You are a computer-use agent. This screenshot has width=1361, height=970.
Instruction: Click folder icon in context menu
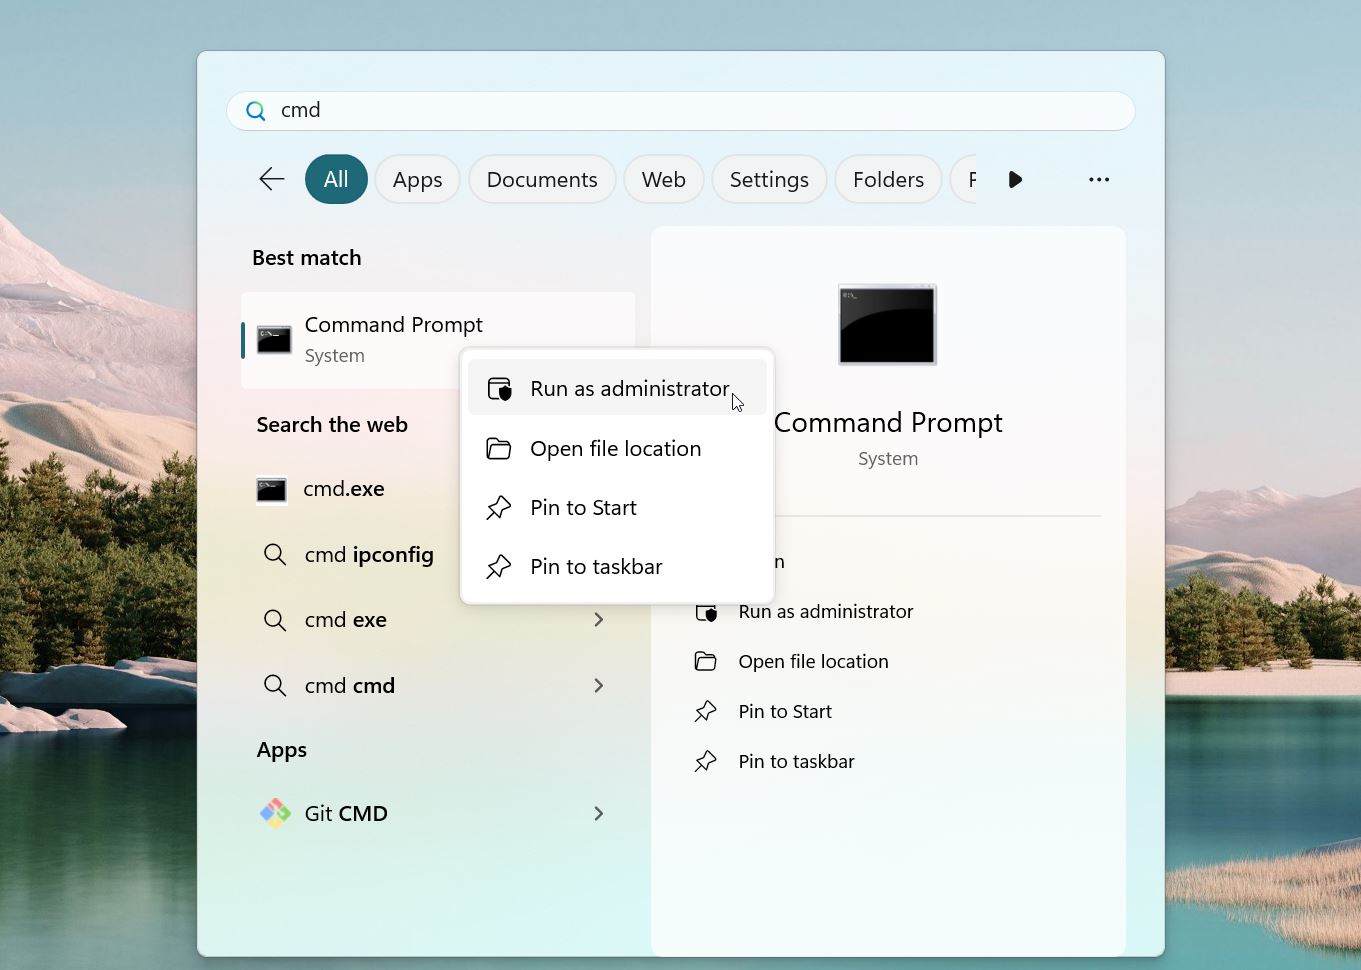tap(499, 448)
